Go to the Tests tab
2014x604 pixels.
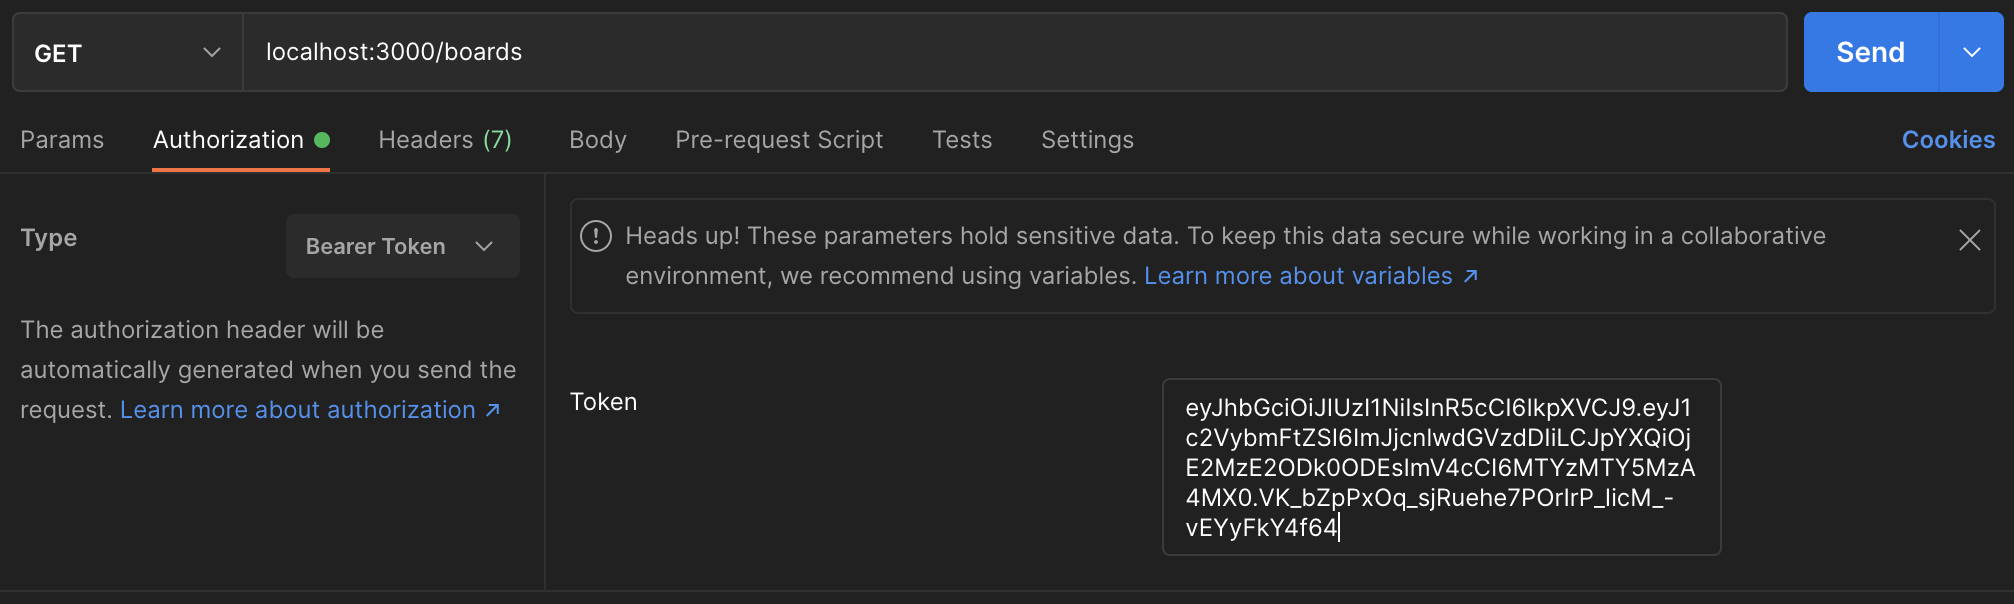962,140
